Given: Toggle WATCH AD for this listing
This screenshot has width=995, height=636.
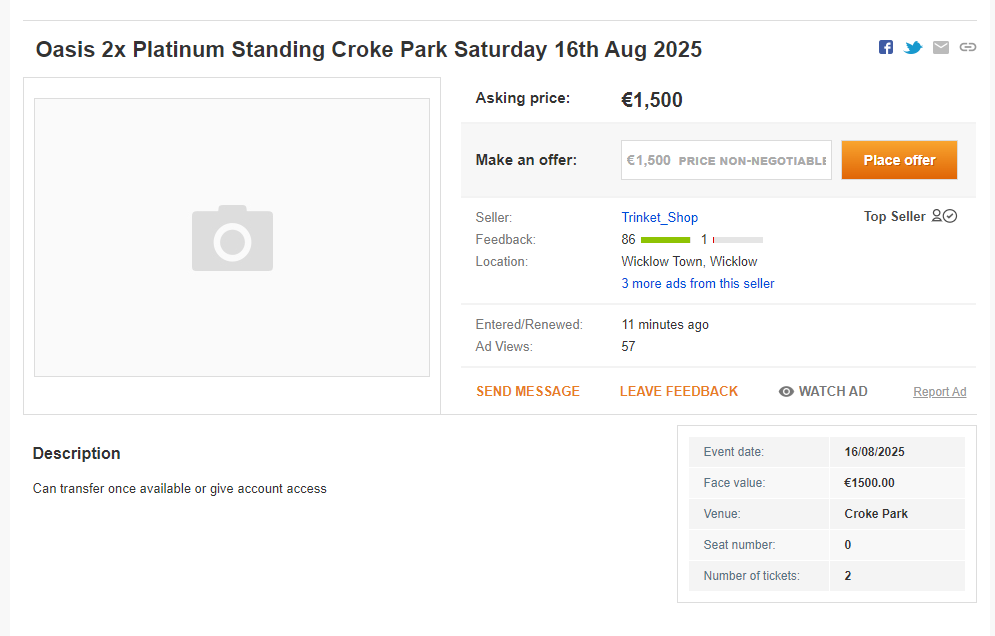Looking at the screenshot, I should tap(823, 391).
